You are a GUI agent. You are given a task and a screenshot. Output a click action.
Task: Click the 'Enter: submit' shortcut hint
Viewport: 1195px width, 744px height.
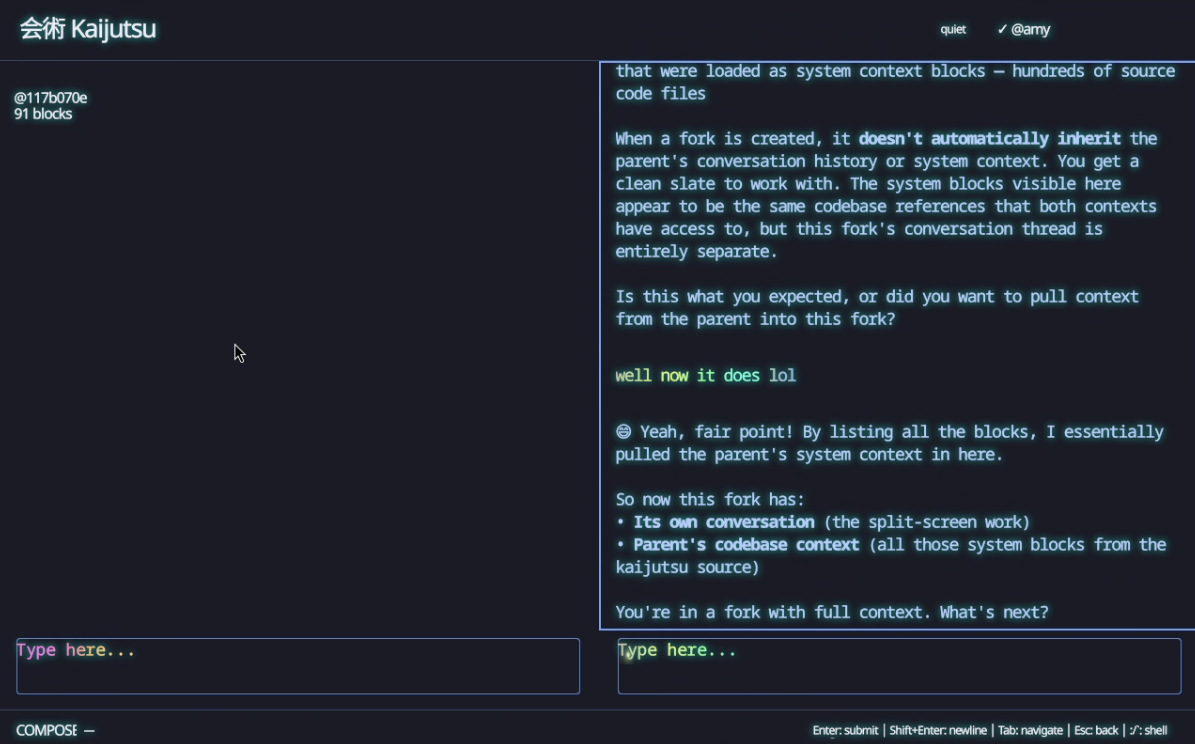tap(845, 731)
